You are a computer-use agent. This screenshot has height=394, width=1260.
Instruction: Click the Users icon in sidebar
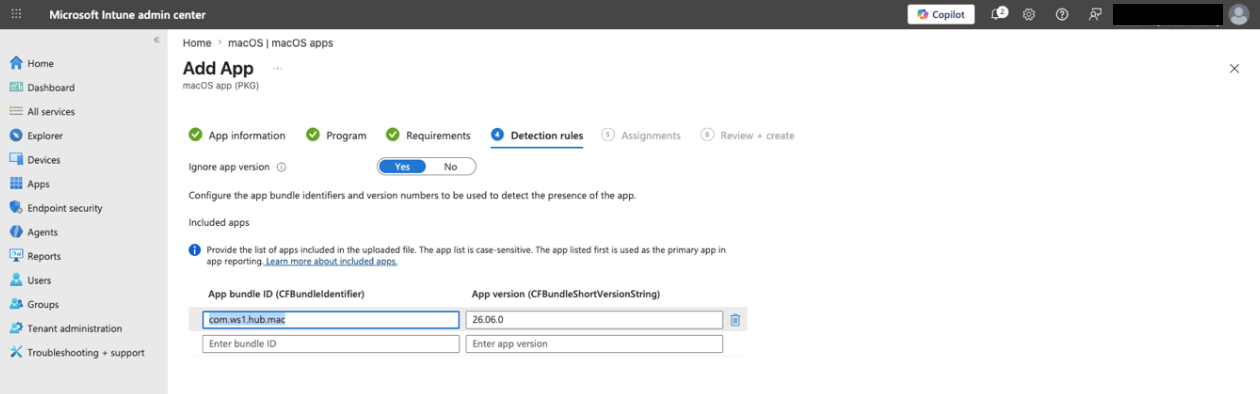click(x=16, y=280)
